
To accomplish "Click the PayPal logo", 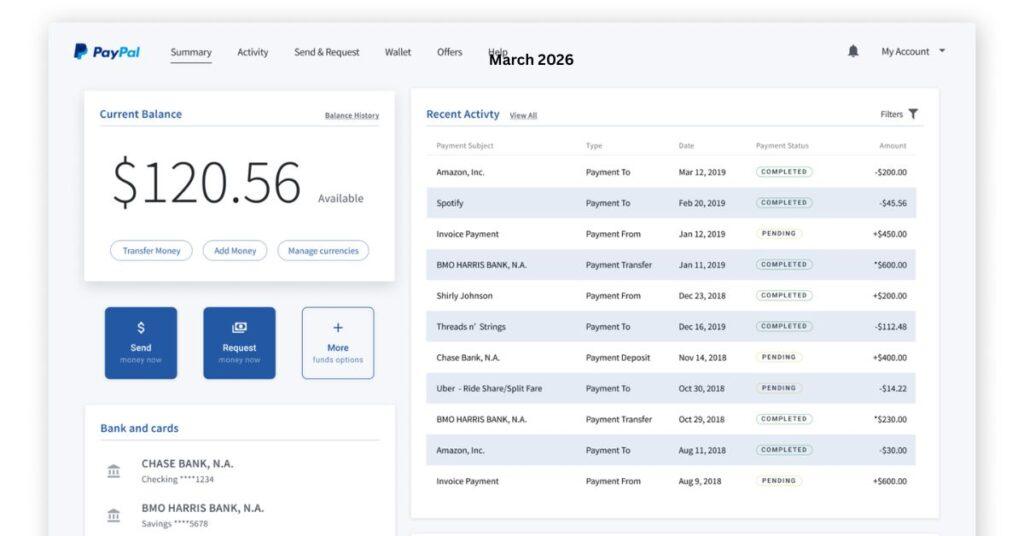I will tap(107, 52).
